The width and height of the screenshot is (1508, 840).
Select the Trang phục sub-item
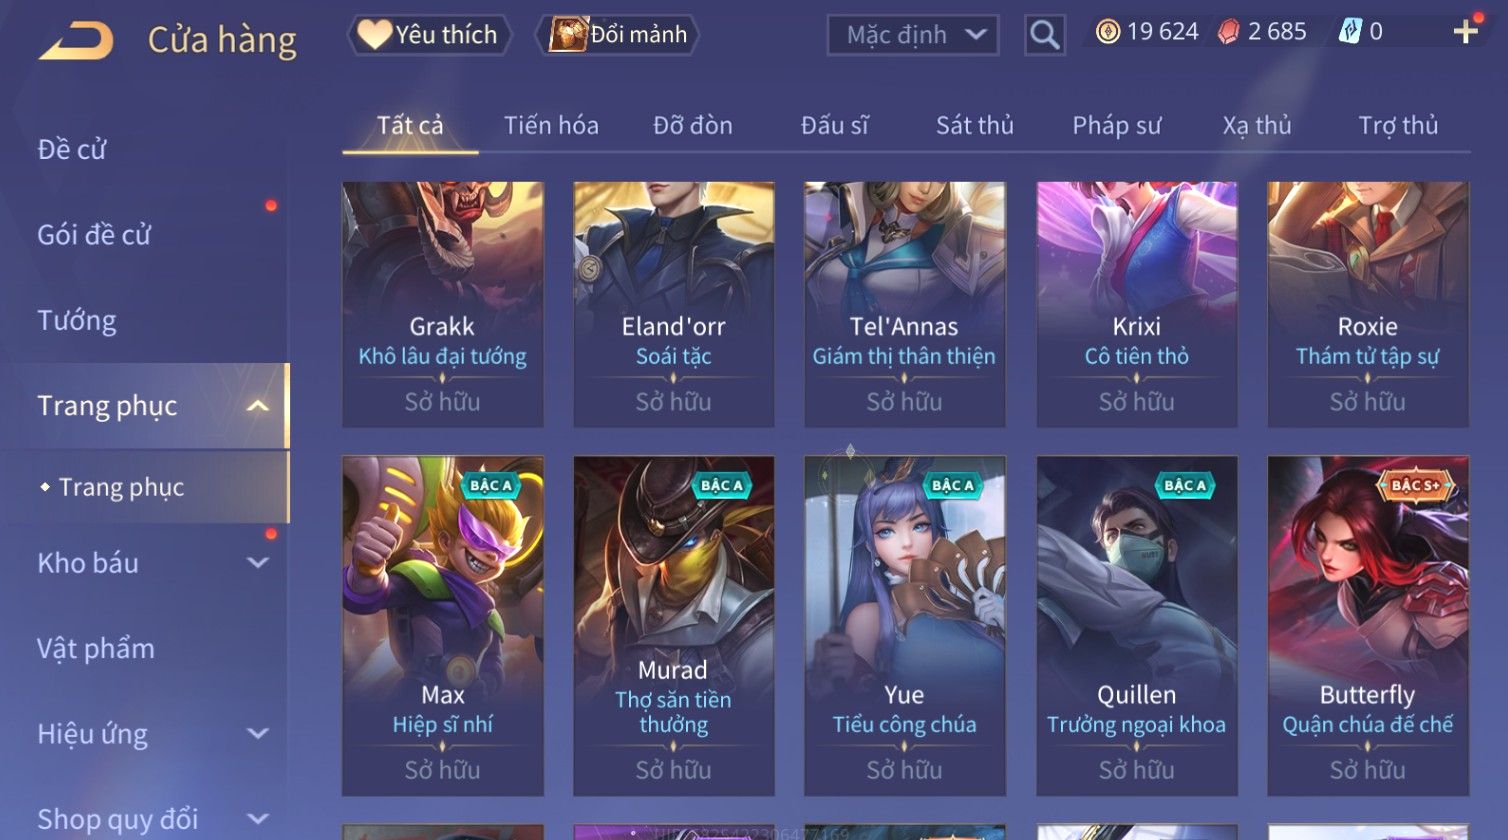click(121, 487)
